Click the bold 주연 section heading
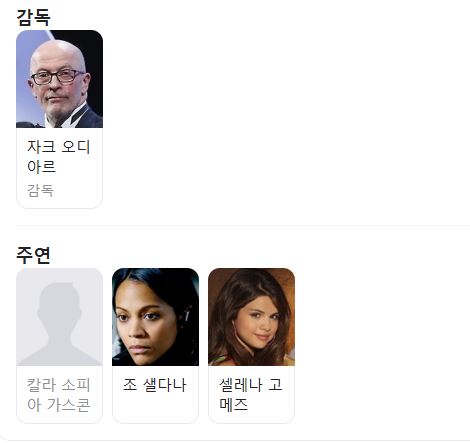 33,255
